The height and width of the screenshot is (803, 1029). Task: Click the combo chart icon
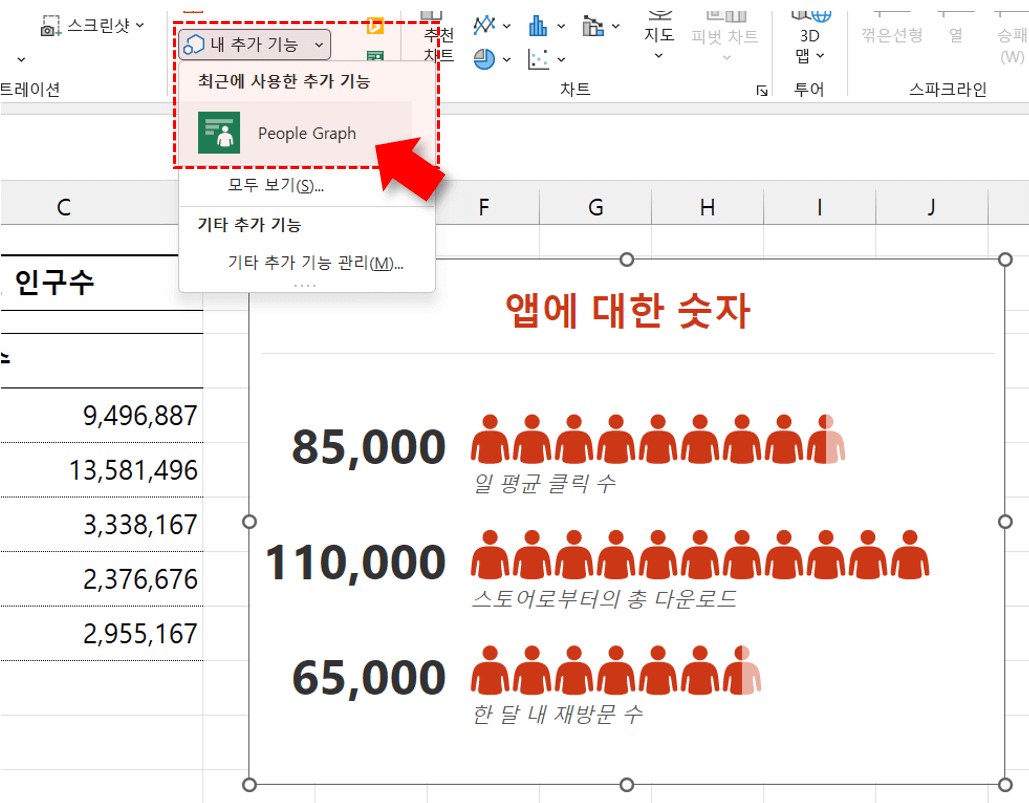(593, 26)
